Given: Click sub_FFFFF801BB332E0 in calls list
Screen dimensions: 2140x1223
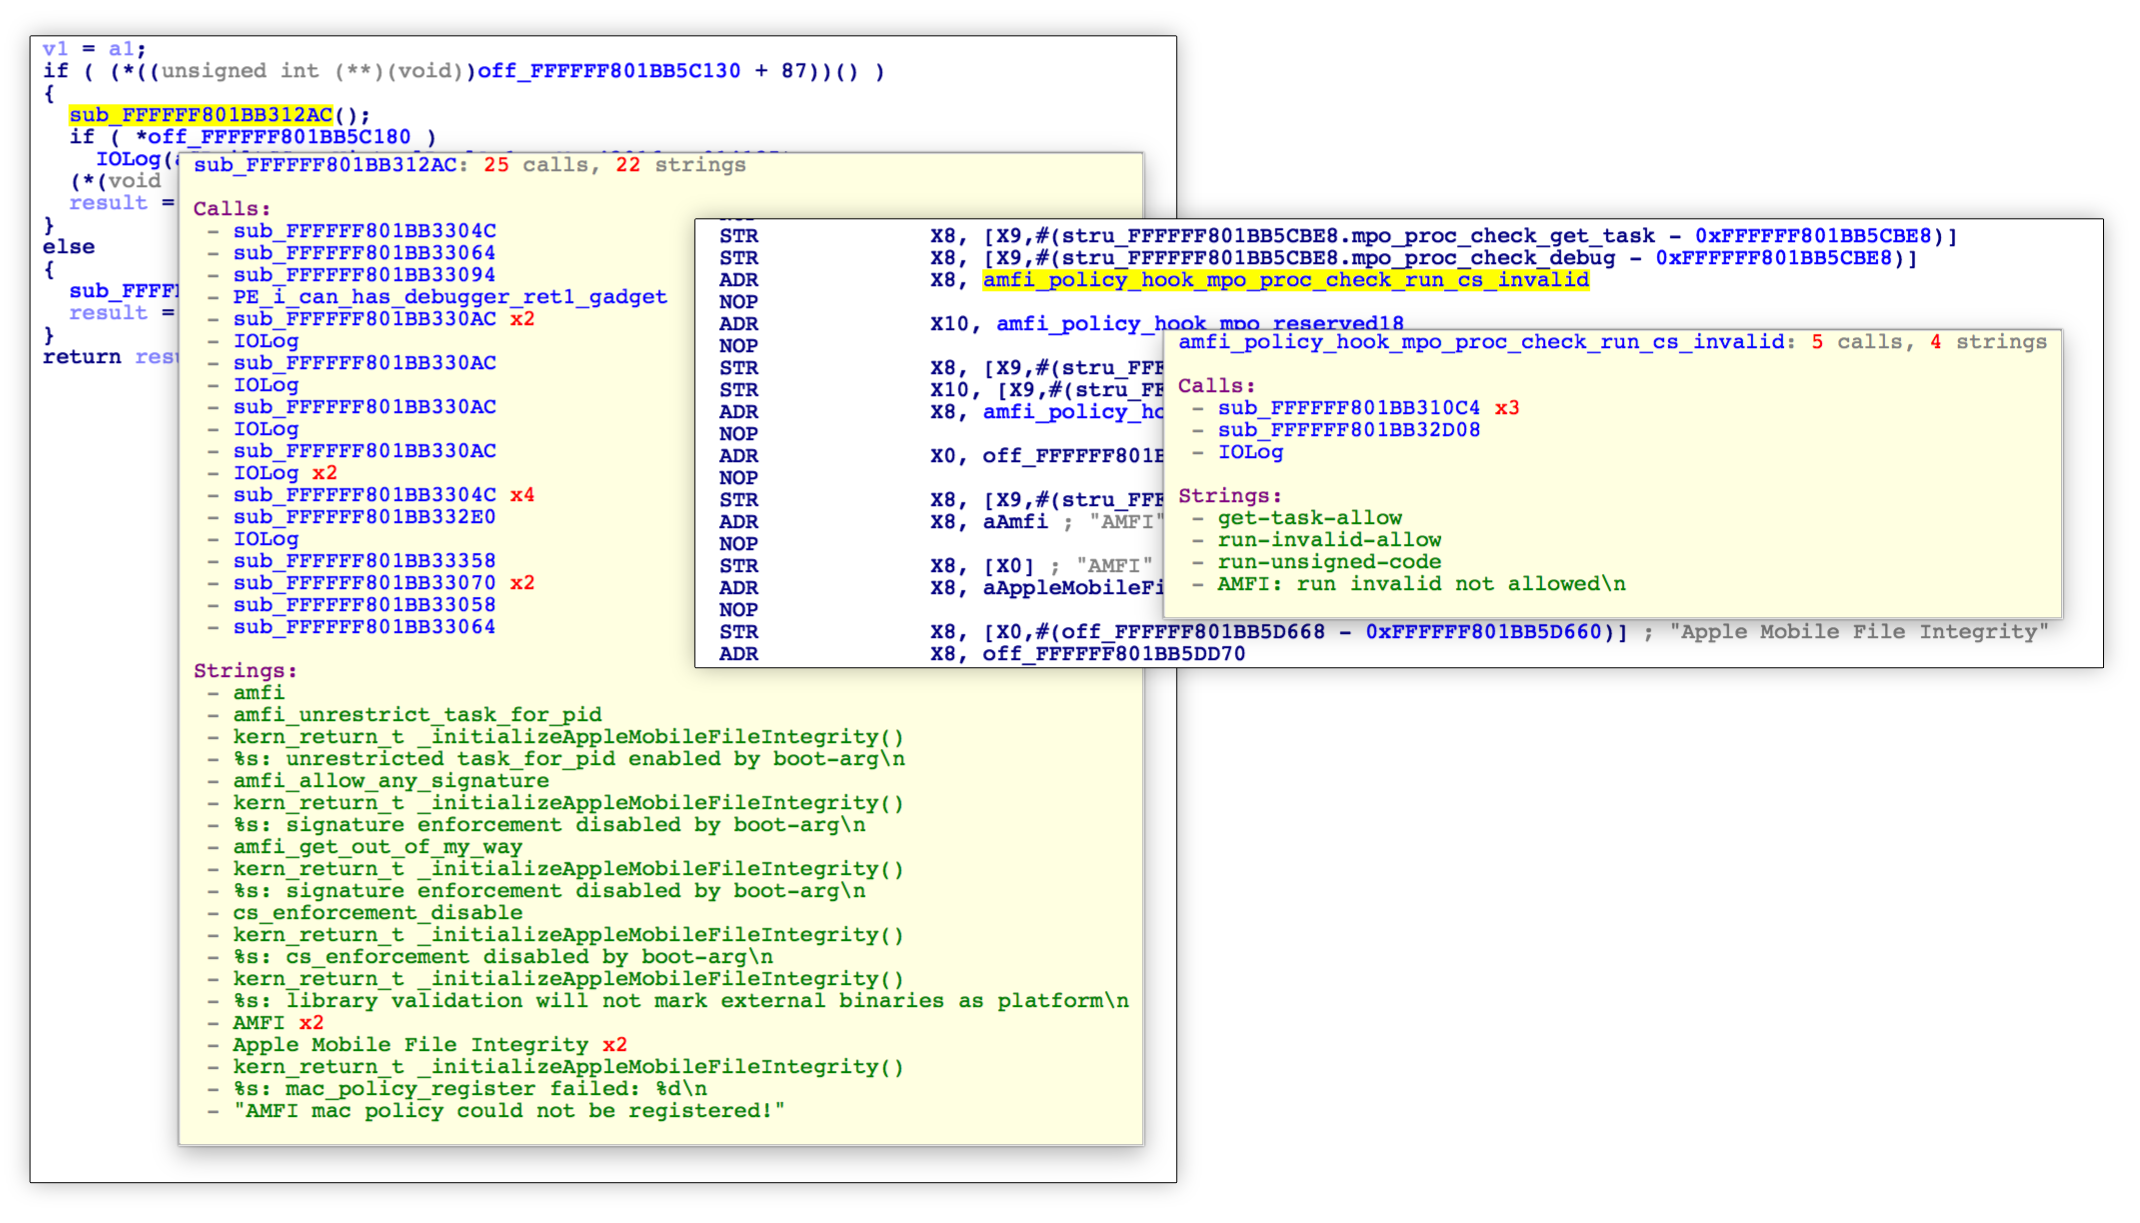Looking at the screenshot, I should 364,517.
